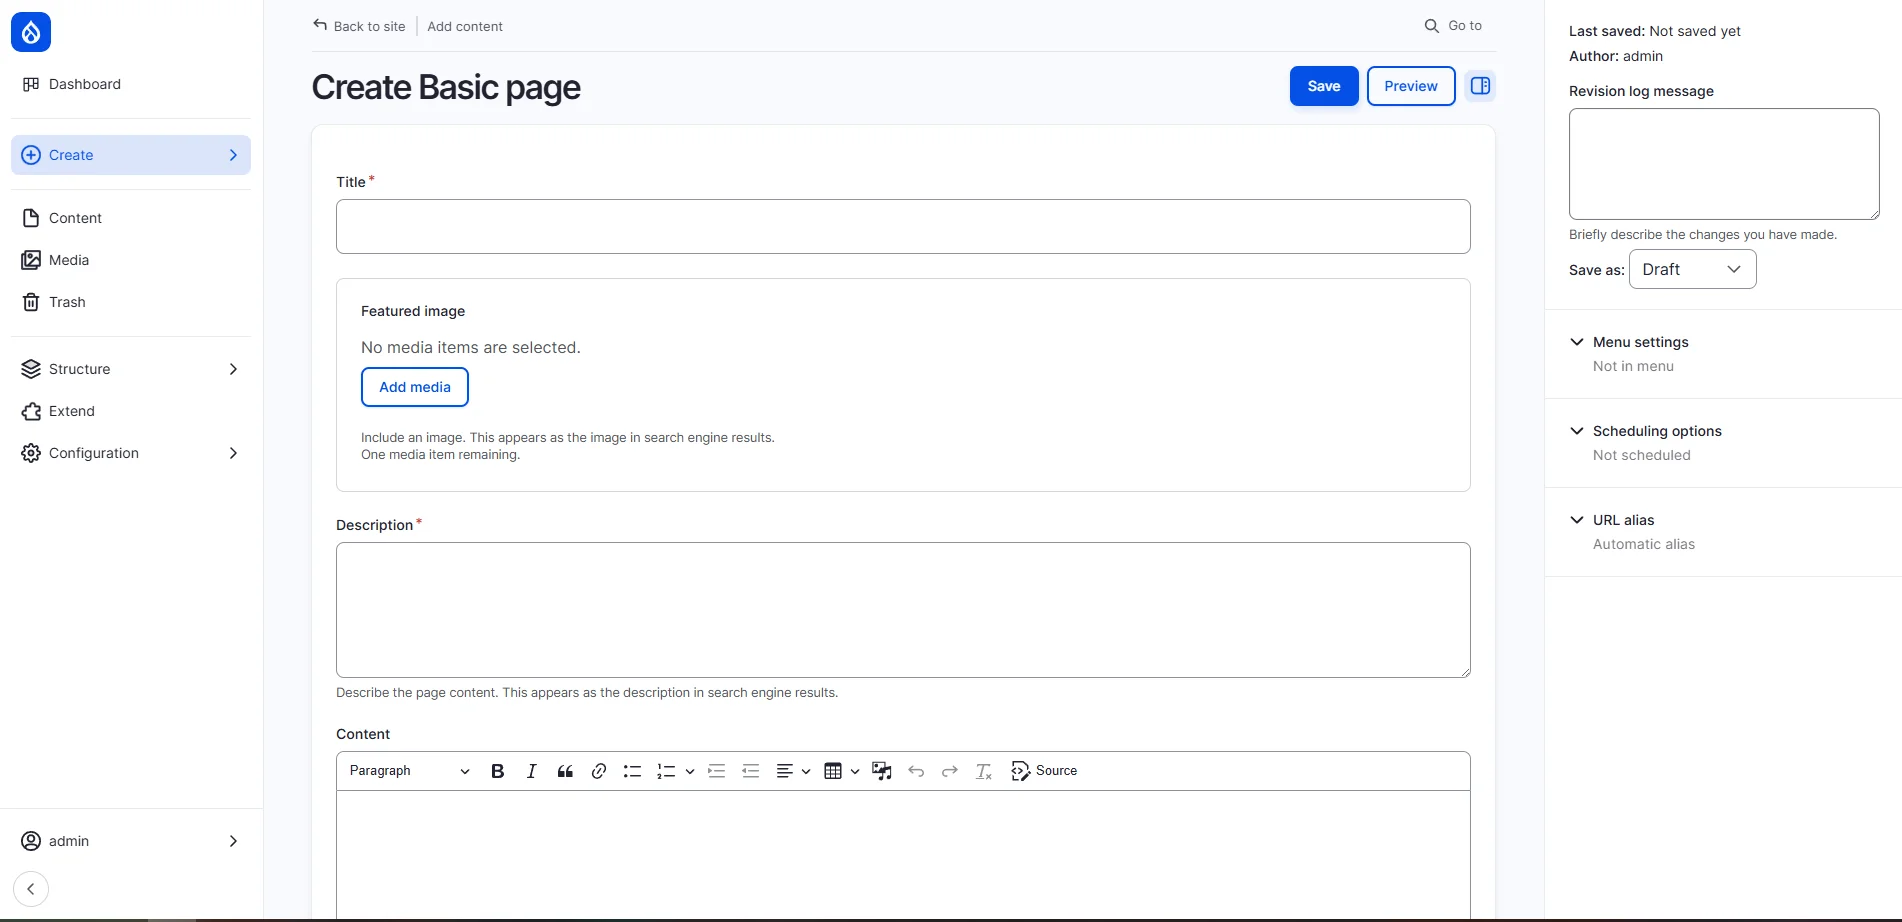Toggle italic formatting in Content editor
The image size is (1902, 922).
click(x=531, y=771)
